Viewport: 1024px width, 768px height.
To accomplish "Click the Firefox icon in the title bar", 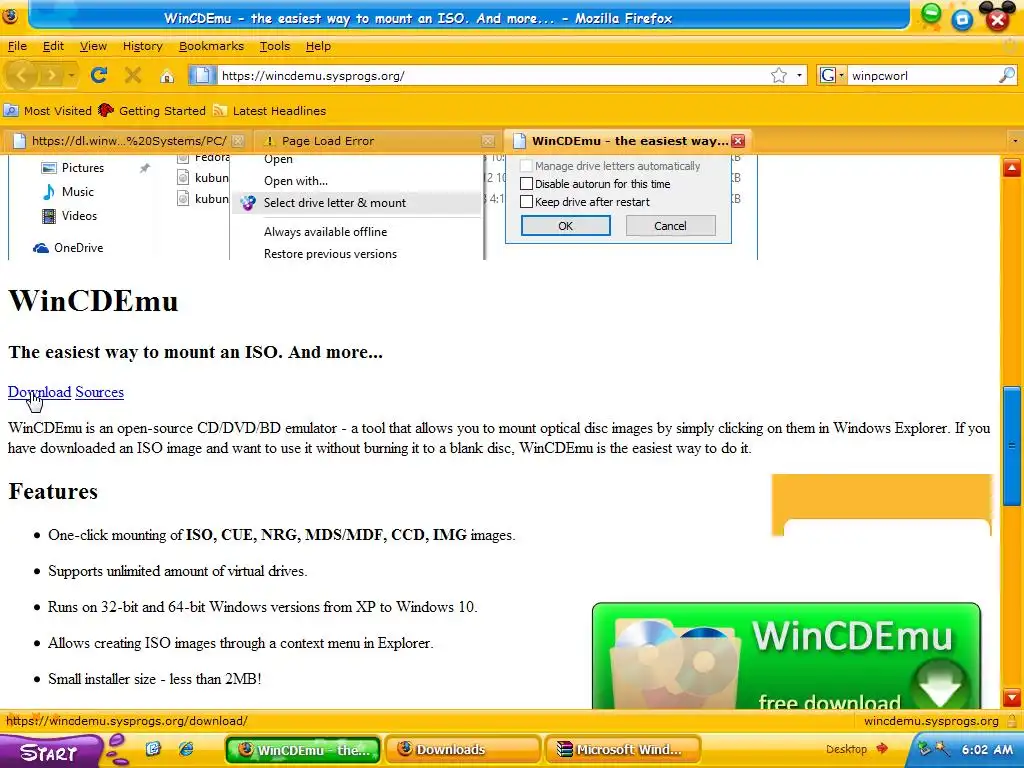I will pyautogui.click(x=9, y=16).
